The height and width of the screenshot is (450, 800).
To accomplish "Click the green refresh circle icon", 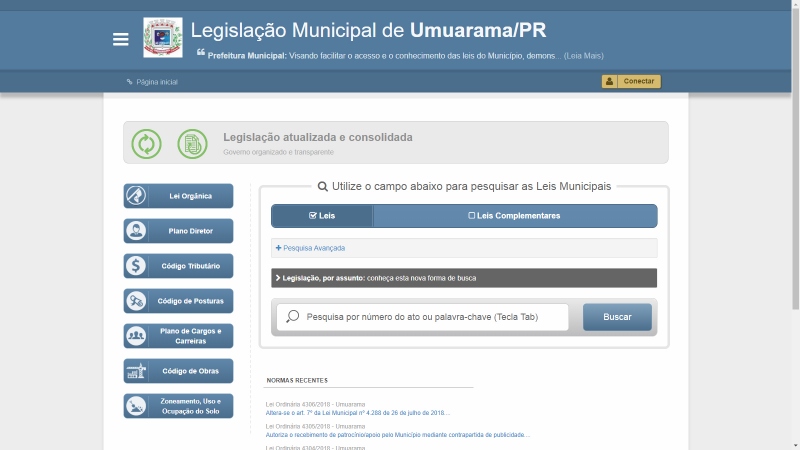I will (x=146, y=143).
